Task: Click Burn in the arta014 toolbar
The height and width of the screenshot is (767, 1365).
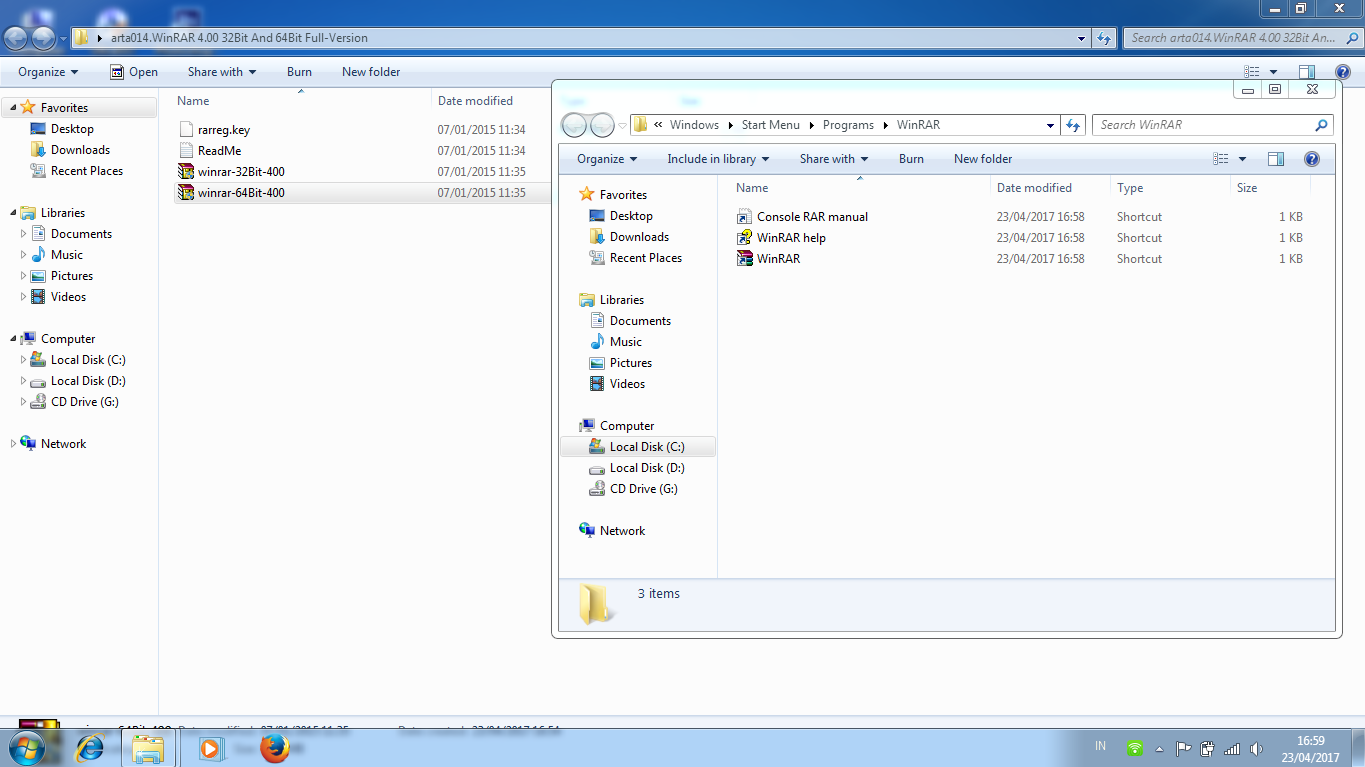Action: coord(299,72)
